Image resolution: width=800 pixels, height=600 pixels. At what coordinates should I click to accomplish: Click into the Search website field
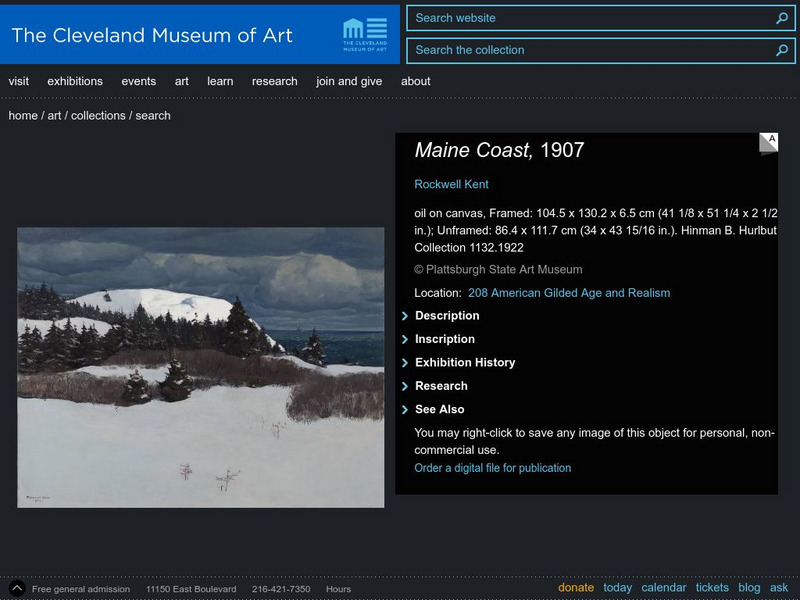point(590,18)
